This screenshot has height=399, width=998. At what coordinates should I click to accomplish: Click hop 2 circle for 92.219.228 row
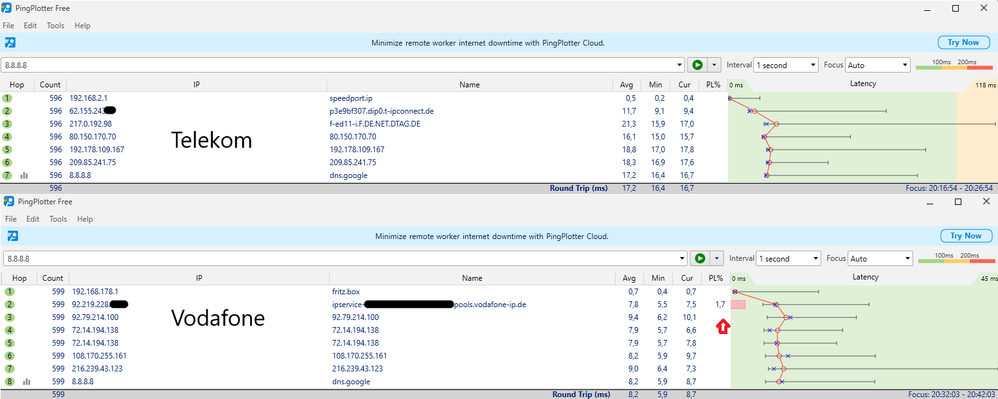click(x=9, y=304)
